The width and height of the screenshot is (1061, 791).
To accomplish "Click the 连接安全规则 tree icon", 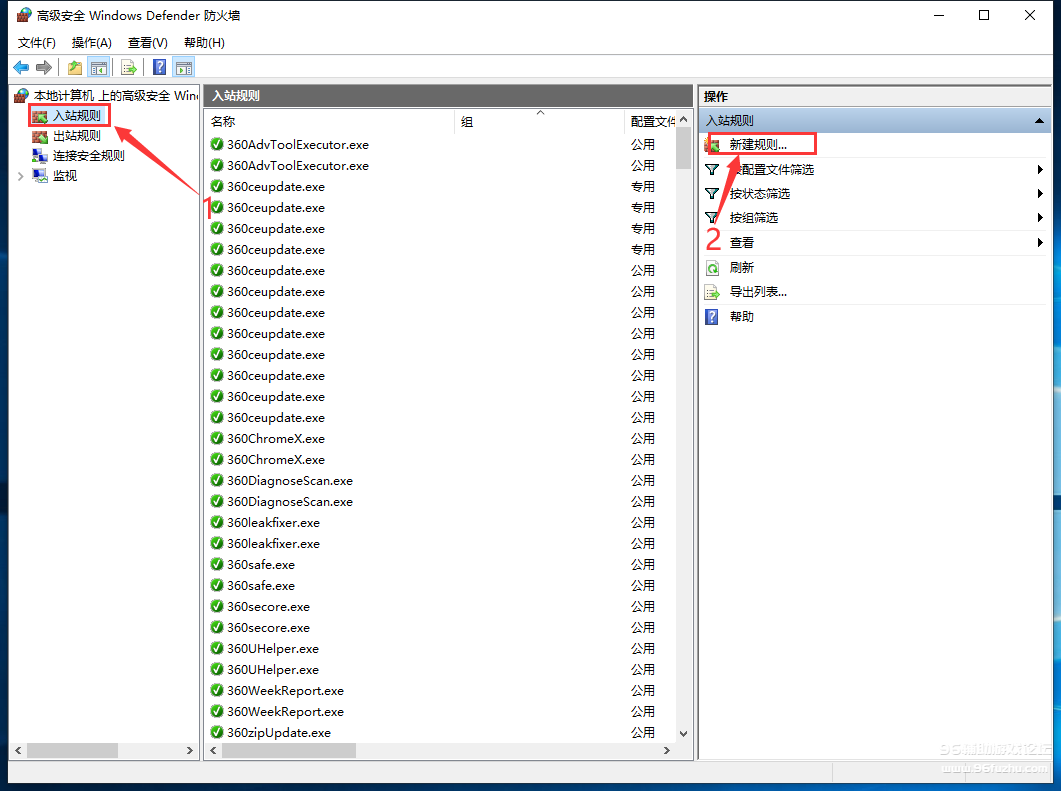I will coord(40,156).
